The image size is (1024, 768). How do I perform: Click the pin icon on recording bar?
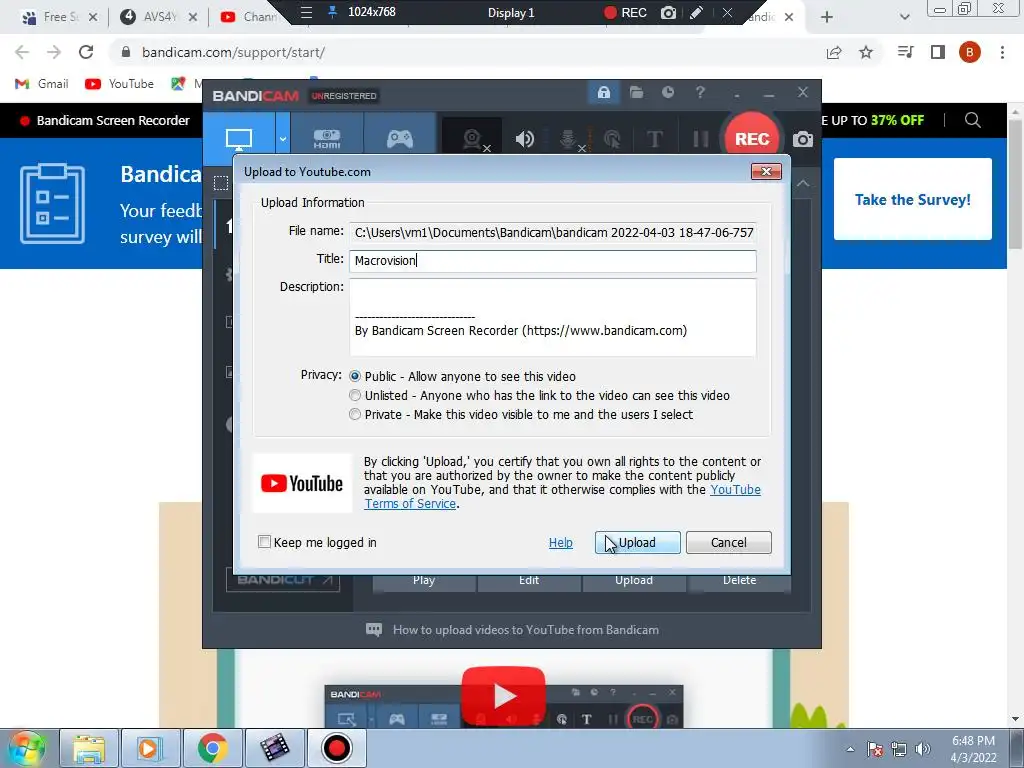332,12
